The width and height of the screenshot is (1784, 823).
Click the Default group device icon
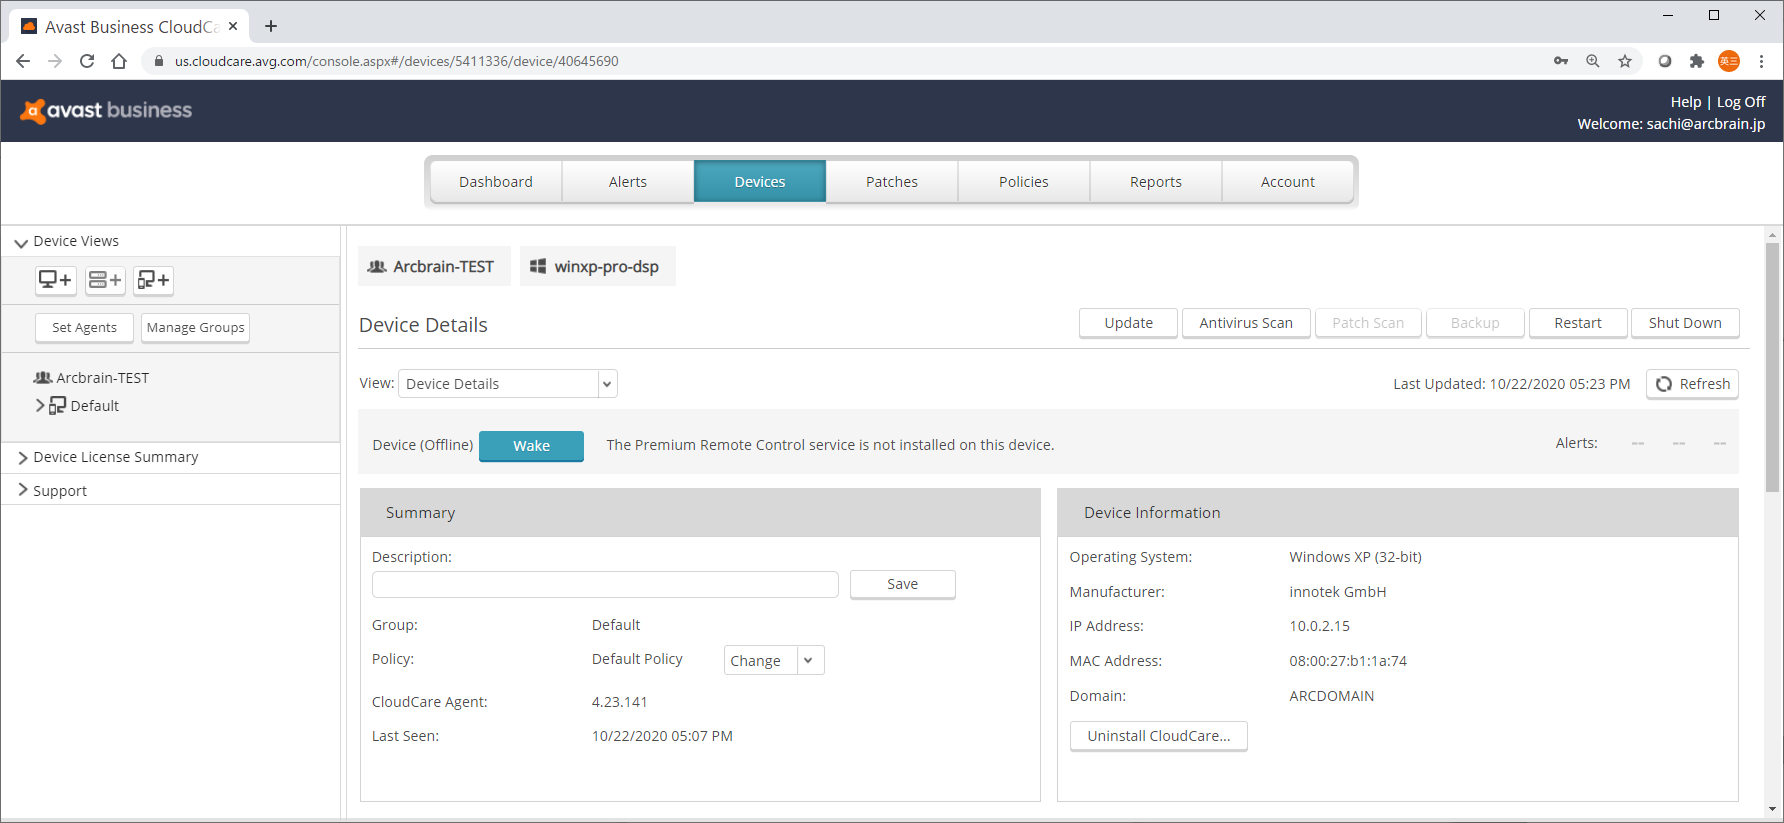click(x=57, y=406)
